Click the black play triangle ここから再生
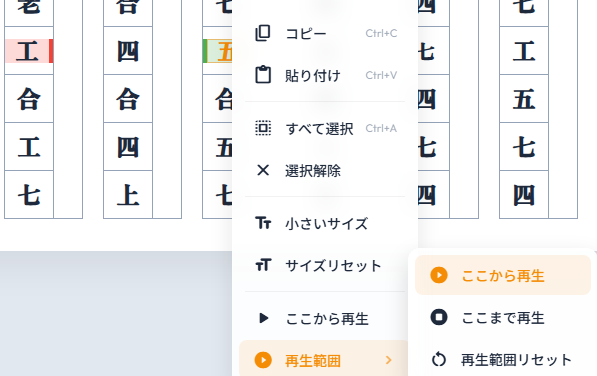The height and width of the screenshot is (376, 597). [x=263, y=318]
